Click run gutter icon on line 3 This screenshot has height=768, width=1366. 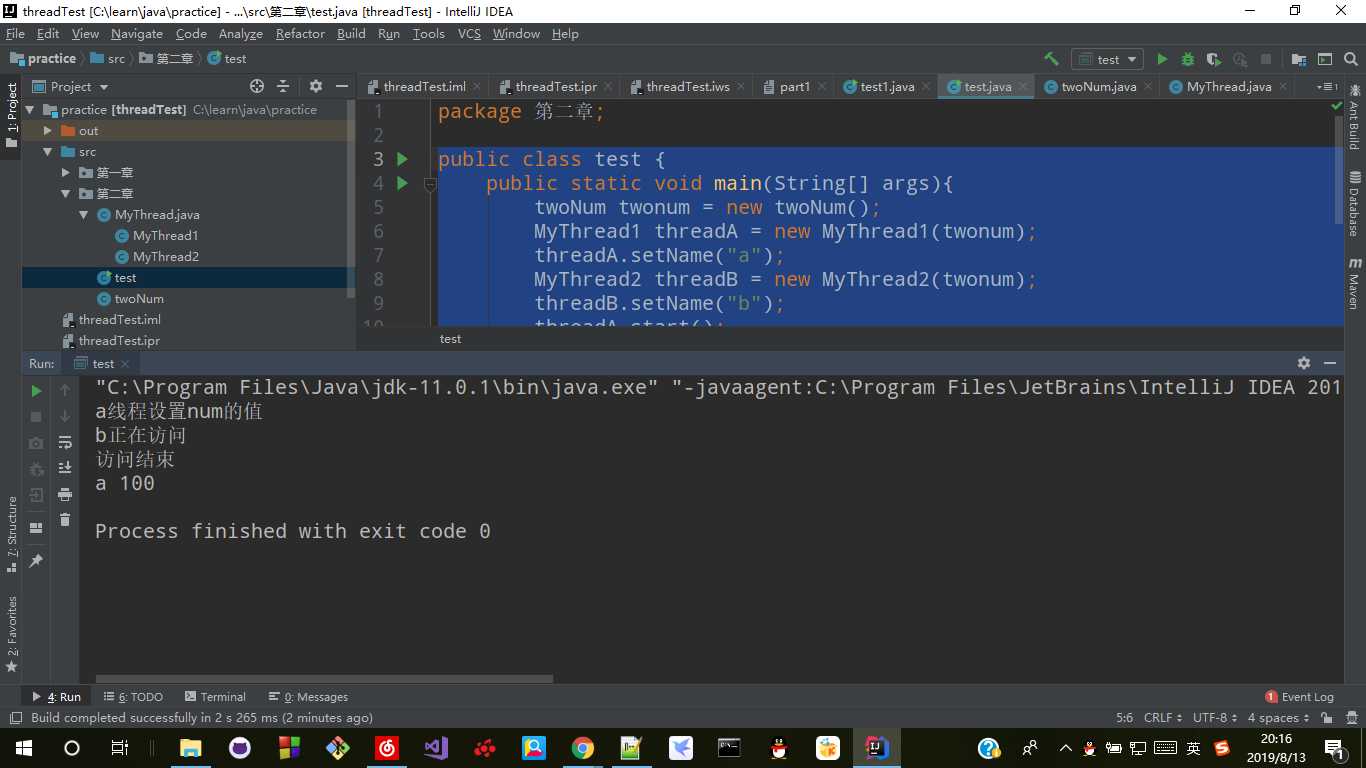pos(402,159)
